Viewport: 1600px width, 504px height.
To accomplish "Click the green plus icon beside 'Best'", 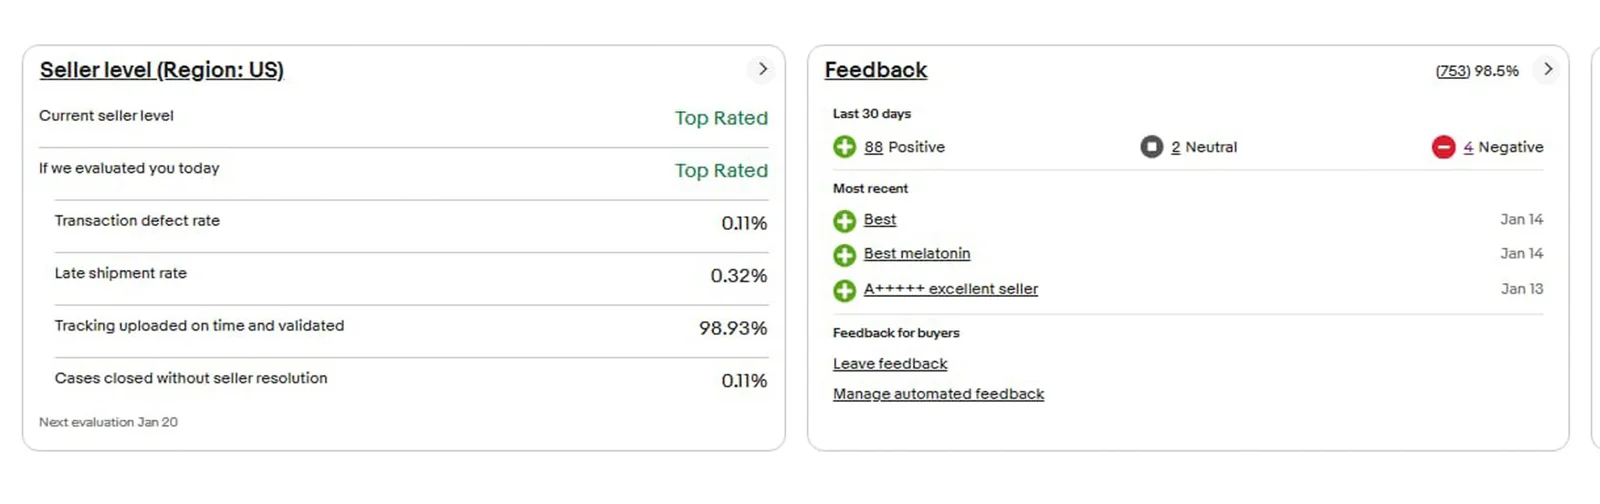I will (844, 220).
